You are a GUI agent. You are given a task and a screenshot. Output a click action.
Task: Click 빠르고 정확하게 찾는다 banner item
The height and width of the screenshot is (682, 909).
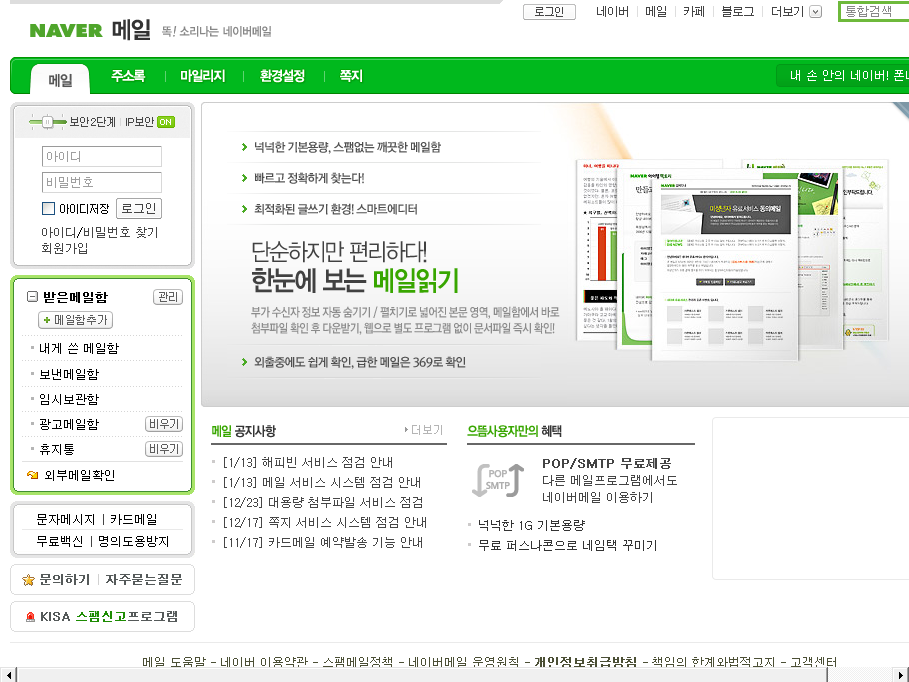(x=308, y=178)
